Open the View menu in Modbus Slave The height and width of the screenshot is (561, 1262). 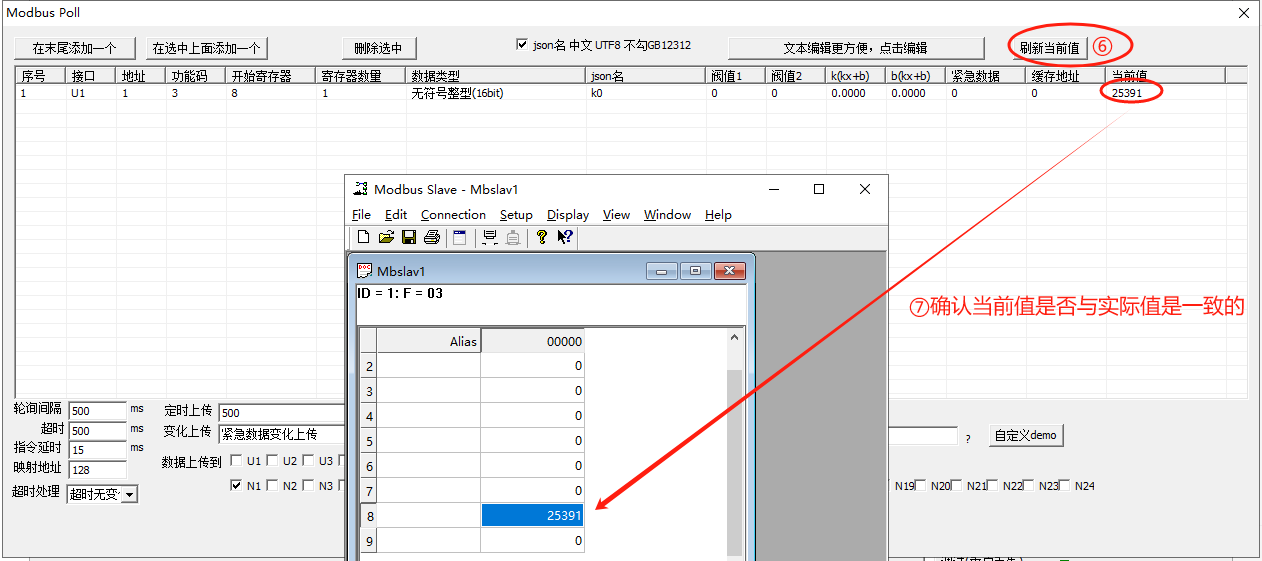tap(616, 215)
